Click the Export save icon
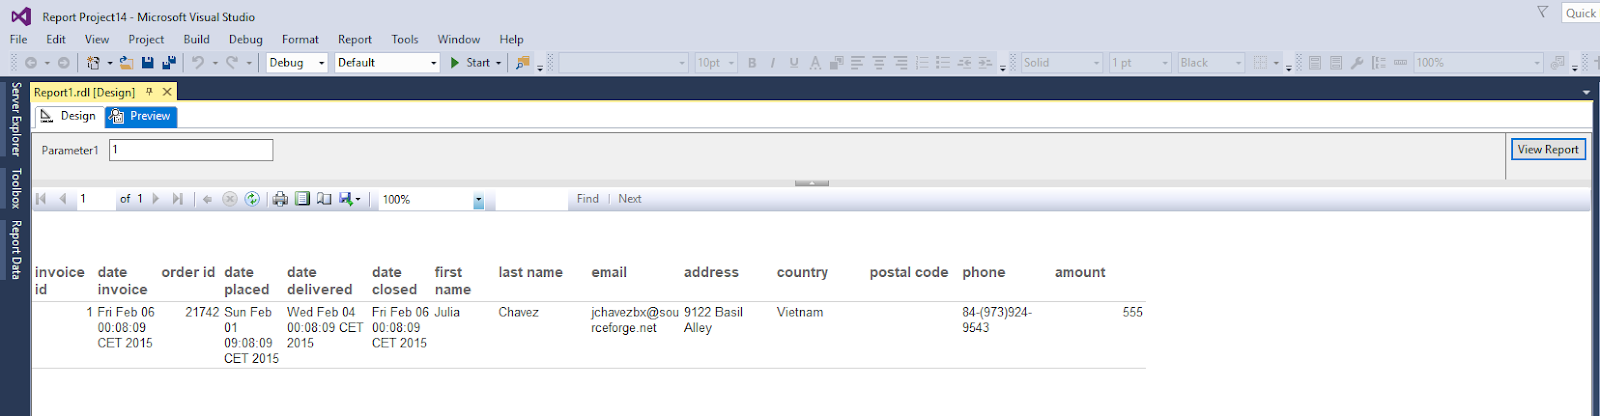The height and width of the screenshot is (416, 1600). [x=345, y=199]
